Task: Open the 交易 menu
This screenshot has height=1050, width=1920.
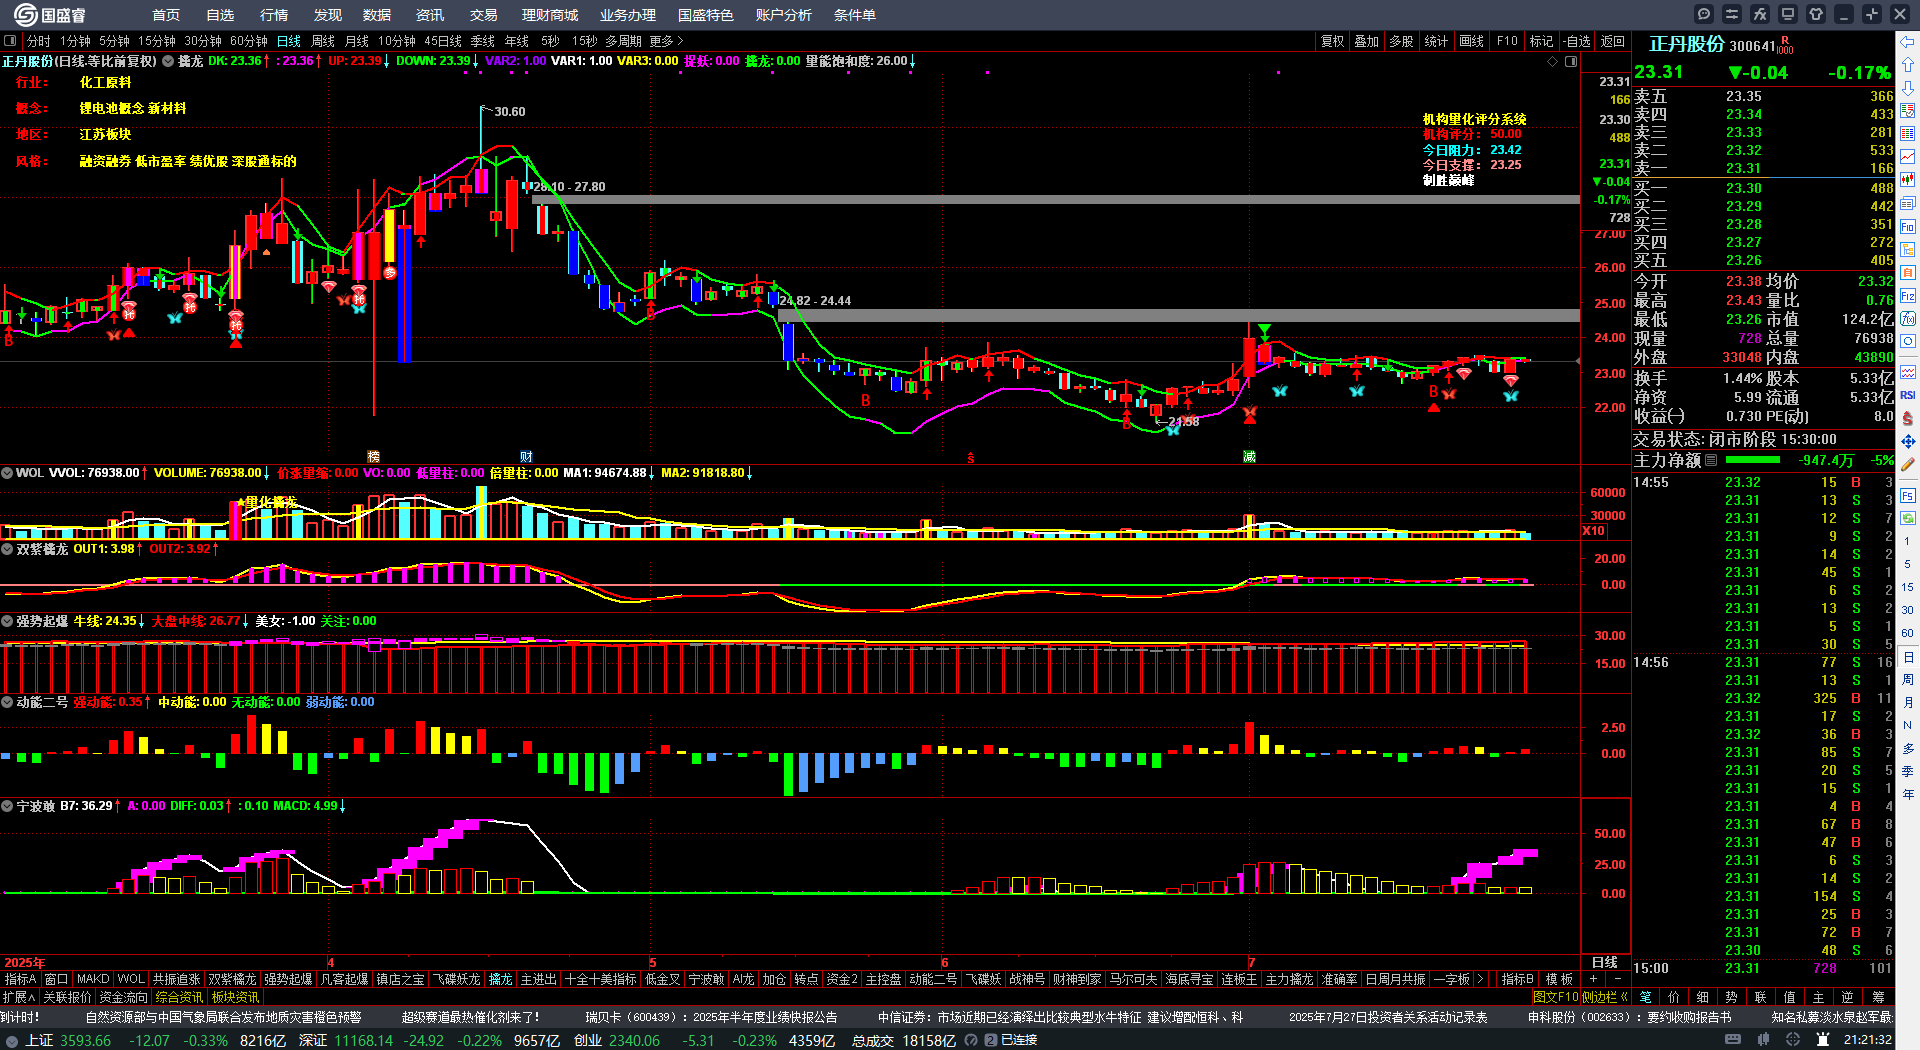Action: (484, 15)
